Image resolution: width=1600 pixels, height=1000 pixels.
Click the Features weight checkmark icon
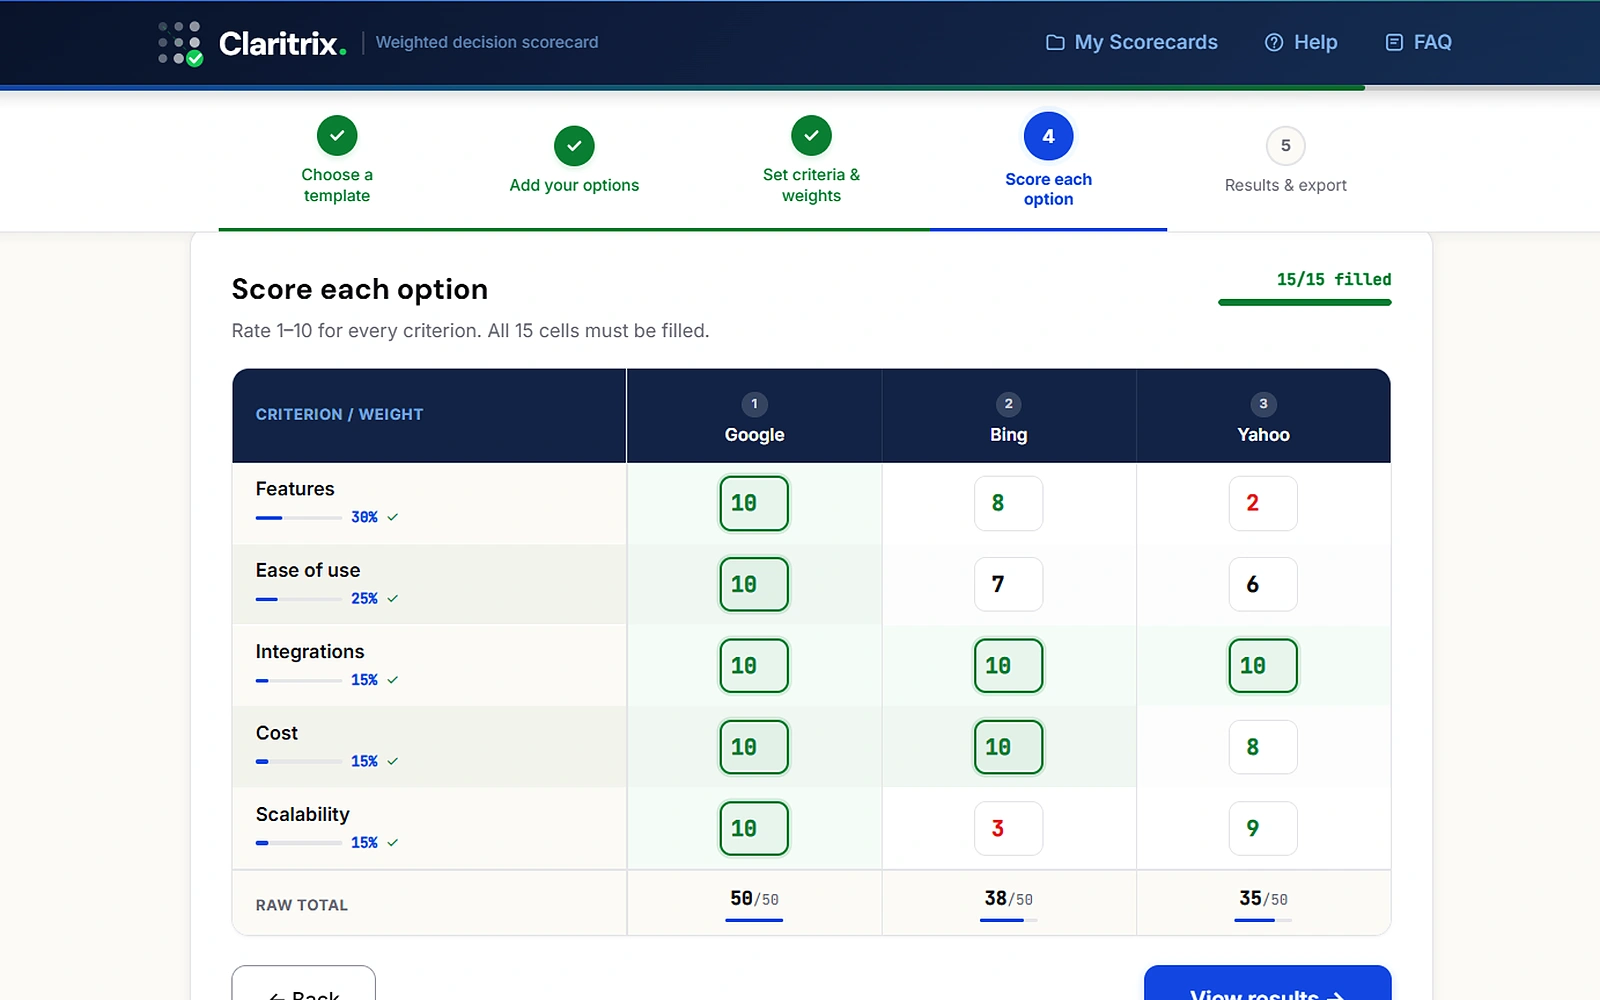pyautogui.click(x=393, y=517)
